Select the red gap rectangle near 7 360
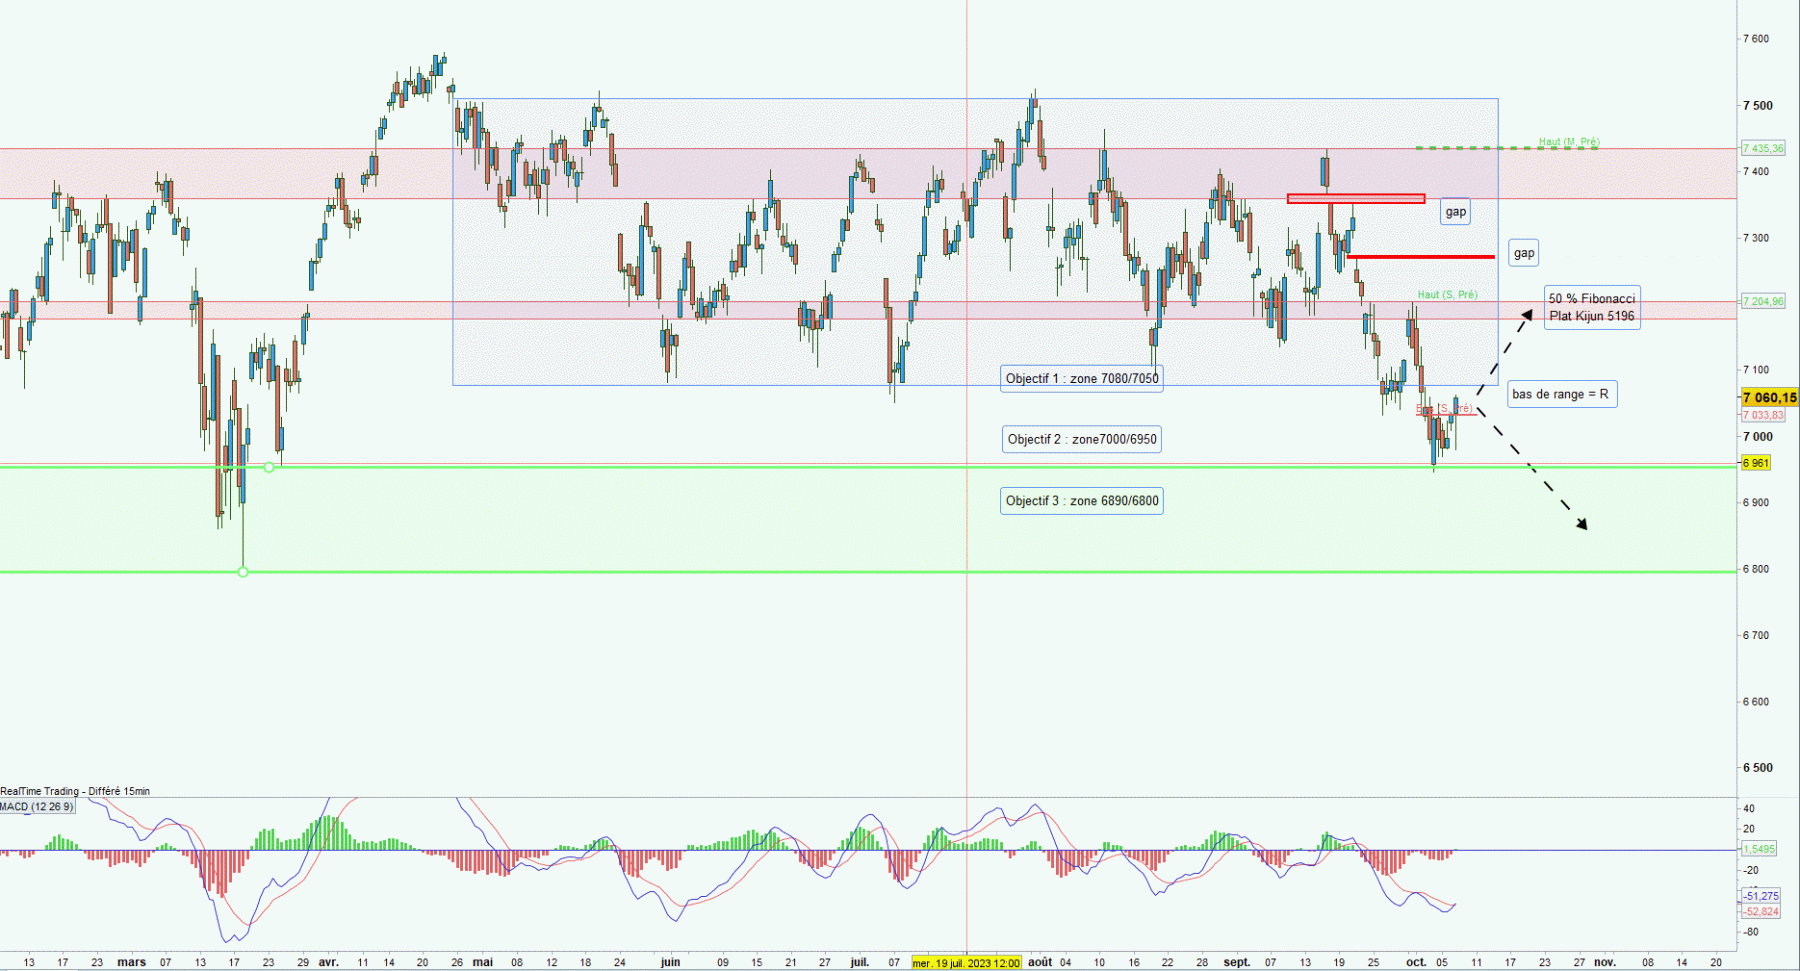This screenshot has width=1800, height=971. (1356, 199)
